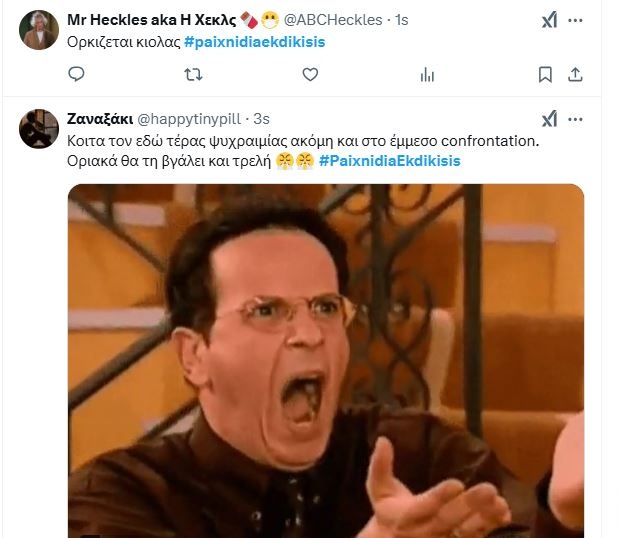Click Grok icon on Mr Heckles tweet

(549, 20)
